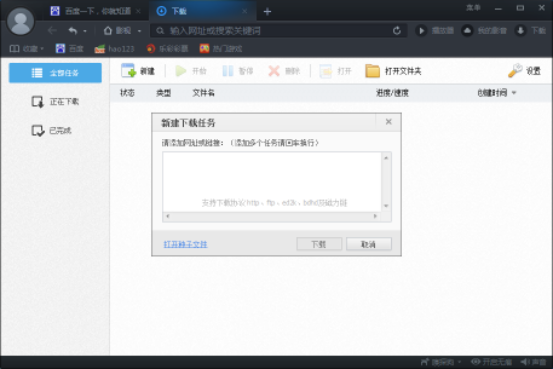553x369 pixels.
Task: Open the user avatar profile
Action: 20,21
